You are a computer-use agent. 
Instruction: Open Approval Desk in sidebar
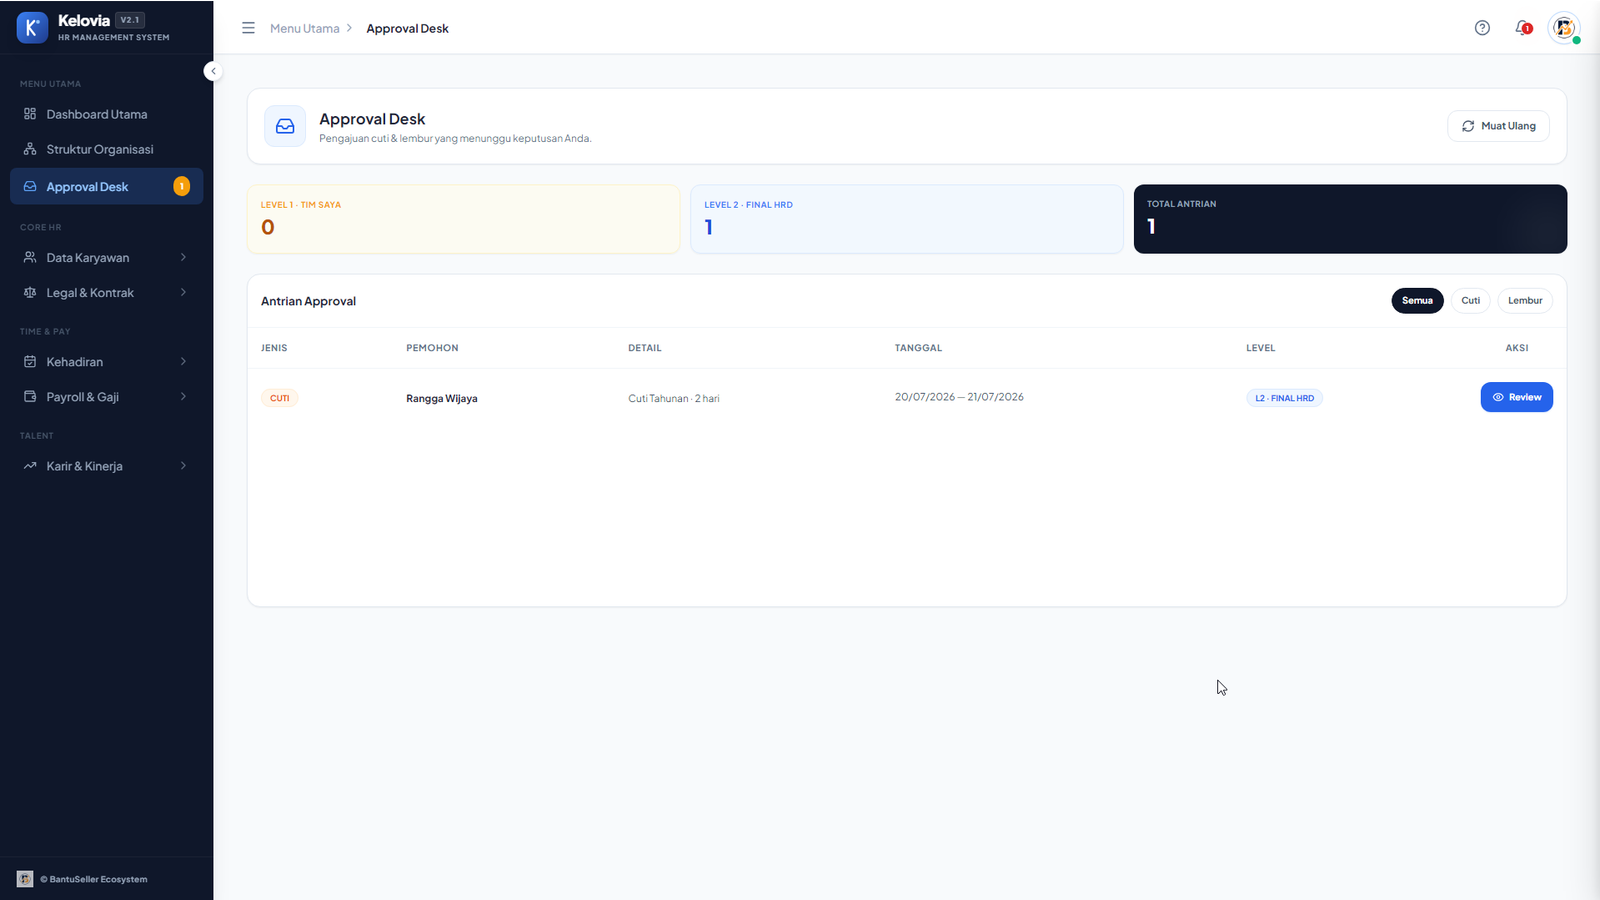tap(106, 186)
